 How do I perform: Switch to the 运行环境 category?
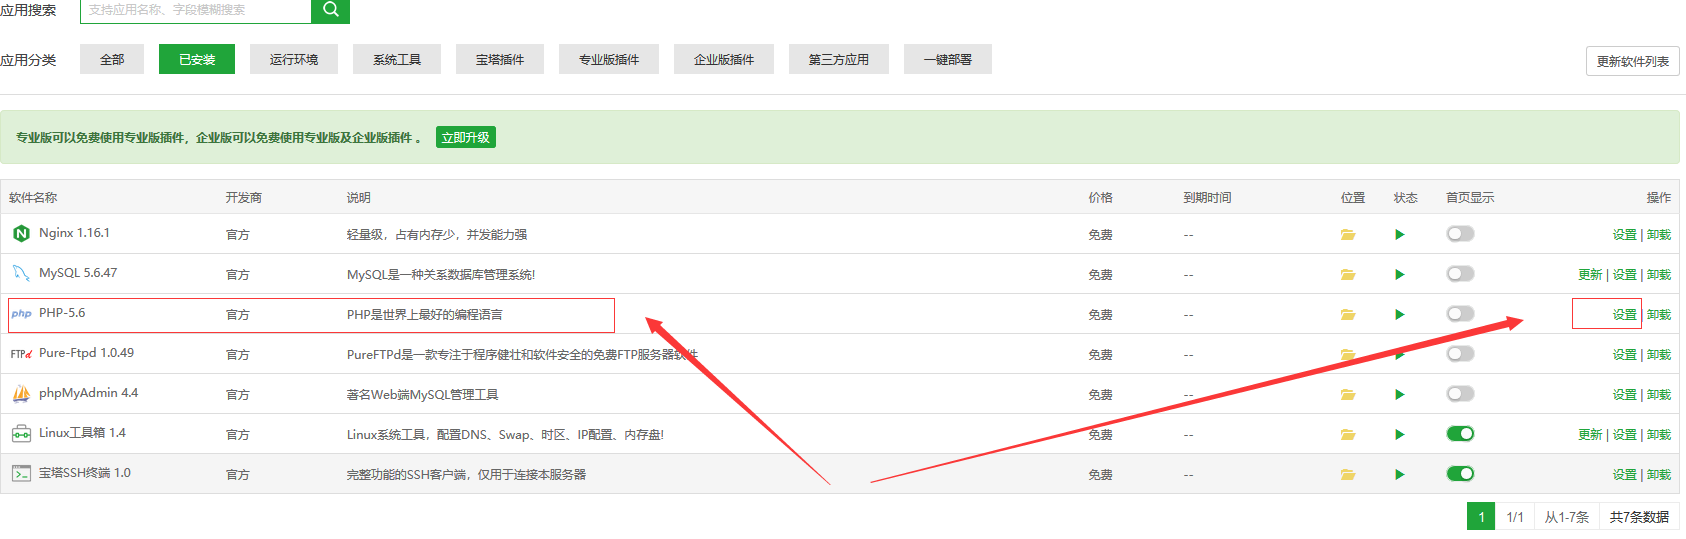(x=294, y=59)
